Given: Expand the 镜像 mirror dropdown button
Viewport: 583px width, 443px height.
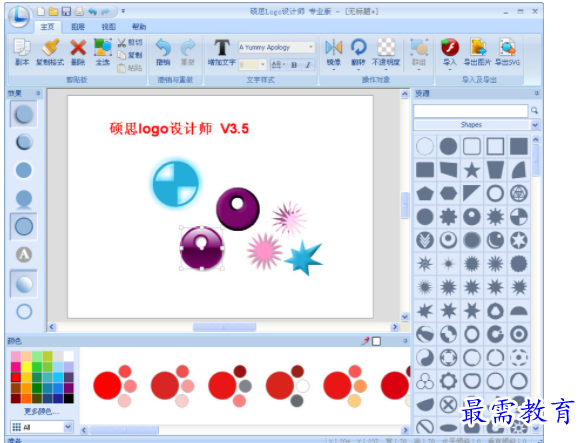Looking at the screenshot, I should click(334, 70).
